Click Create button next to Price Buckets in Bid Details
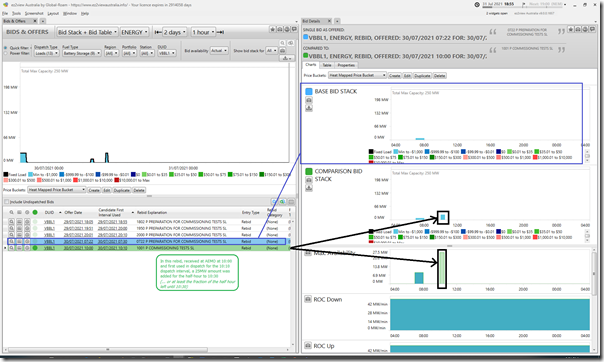Screen dimensions: 604x362 (394, 75)
